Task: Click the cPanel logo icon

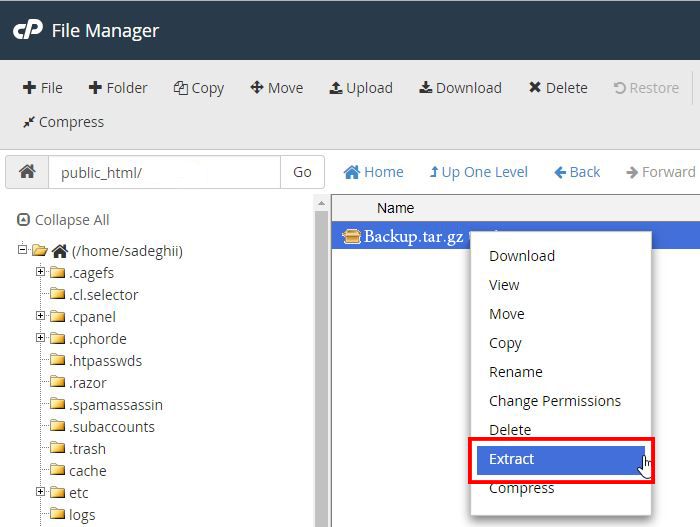Action: coord(28,29)
